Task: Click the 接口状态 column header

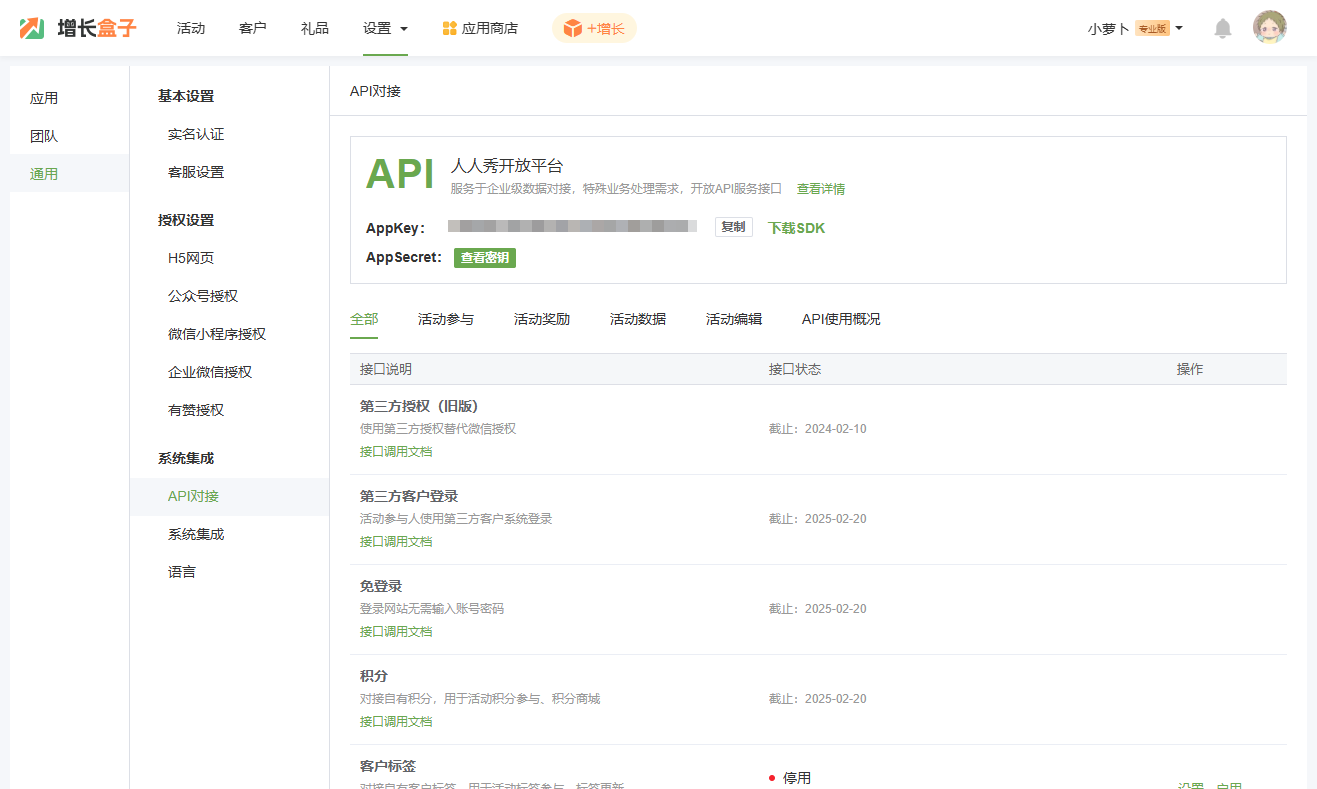Action: (794, 369)
